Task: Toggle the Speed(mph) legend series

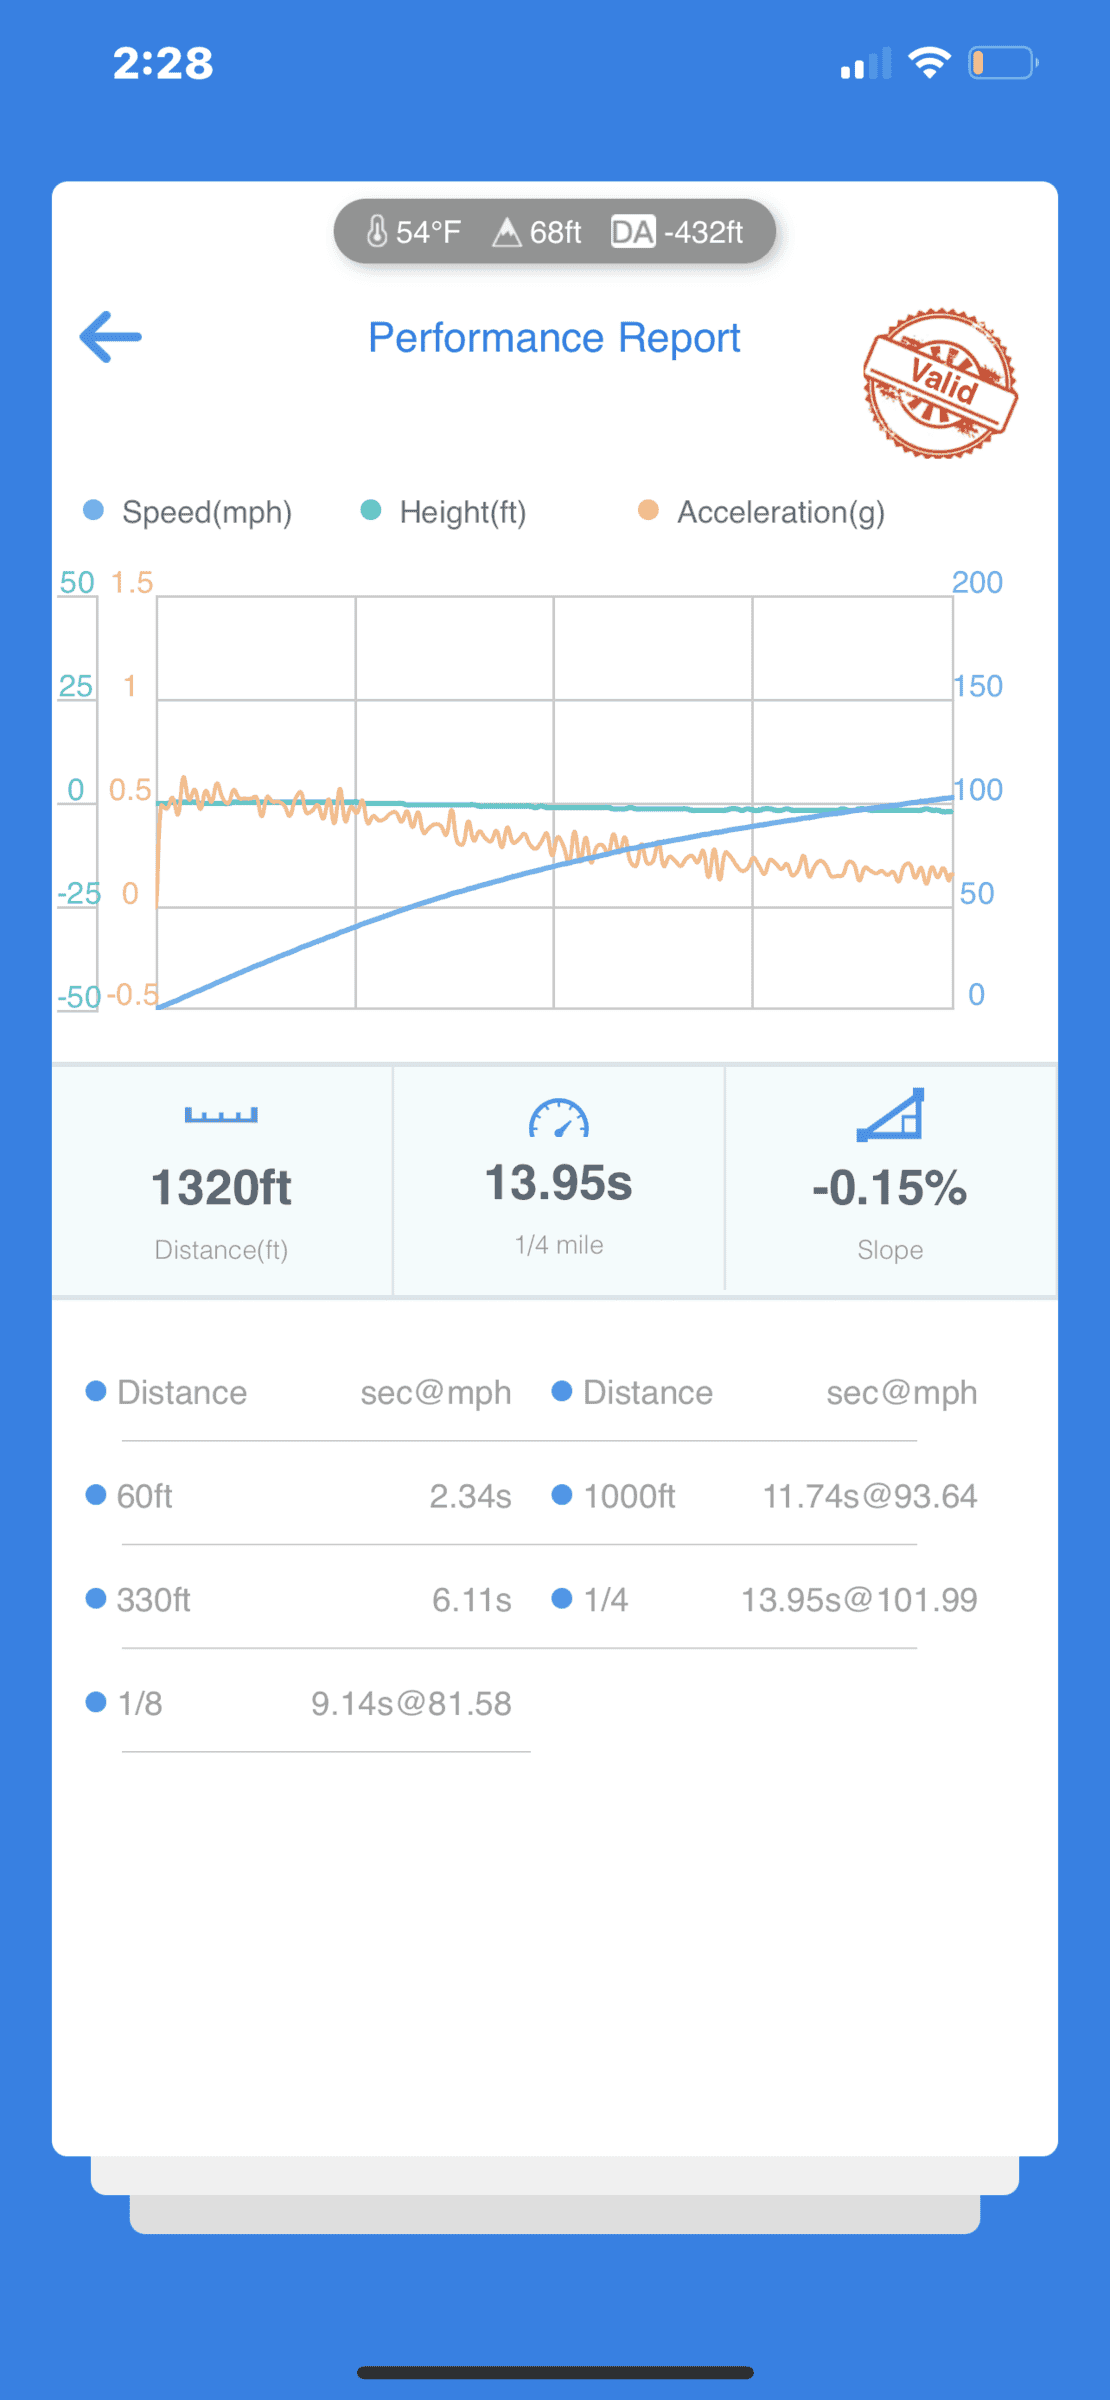Action: pyautogui.click(x=188, y=512)
